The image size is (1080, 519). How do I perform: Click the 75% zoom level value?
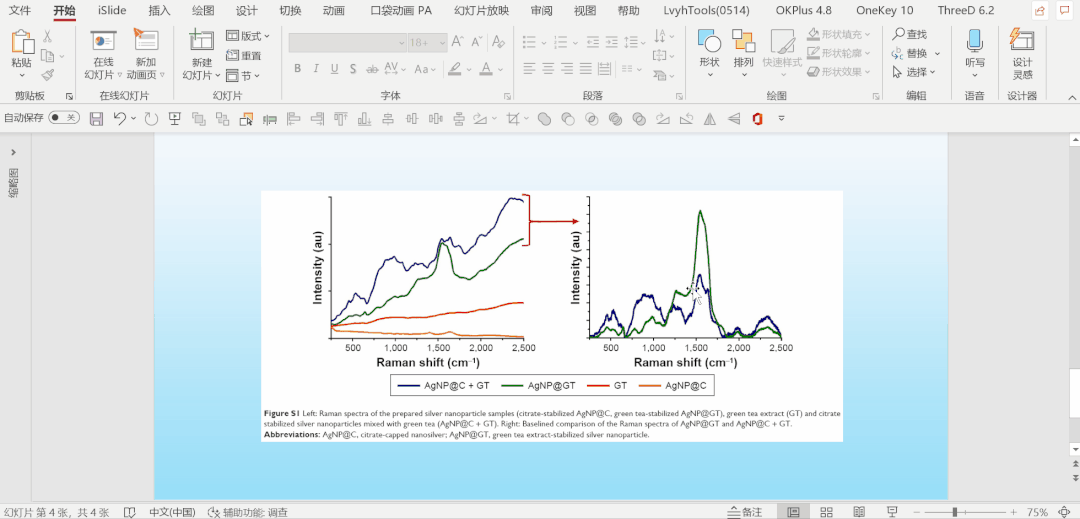coord(1037,512)
